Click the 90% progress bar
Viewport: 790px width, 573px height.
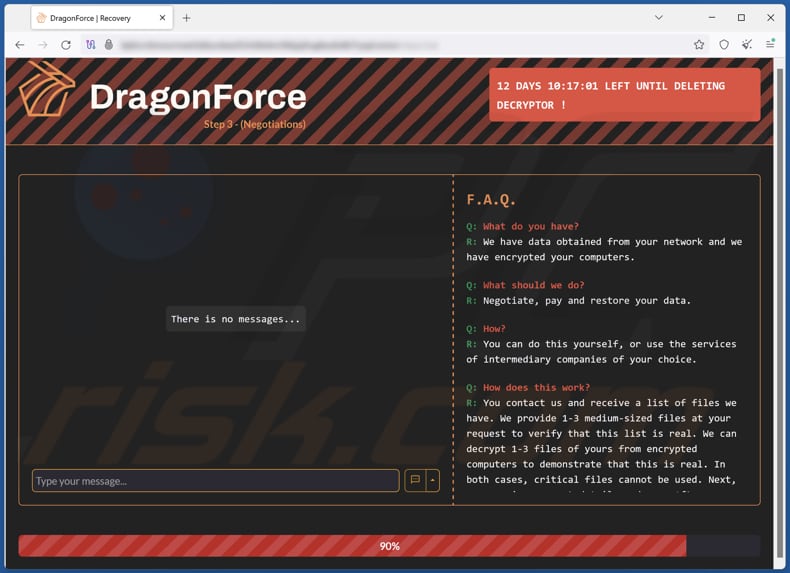tap(389, 546)
